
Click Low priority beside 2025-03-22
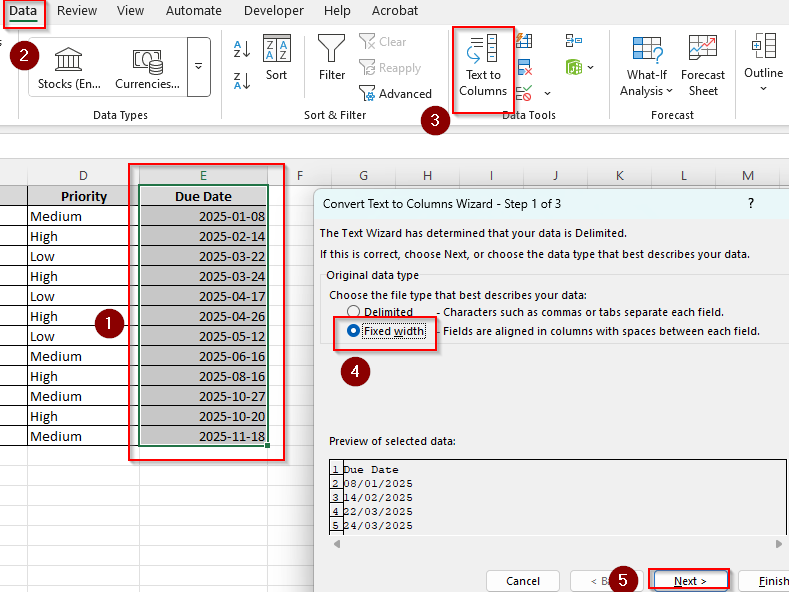click(83, 256)
